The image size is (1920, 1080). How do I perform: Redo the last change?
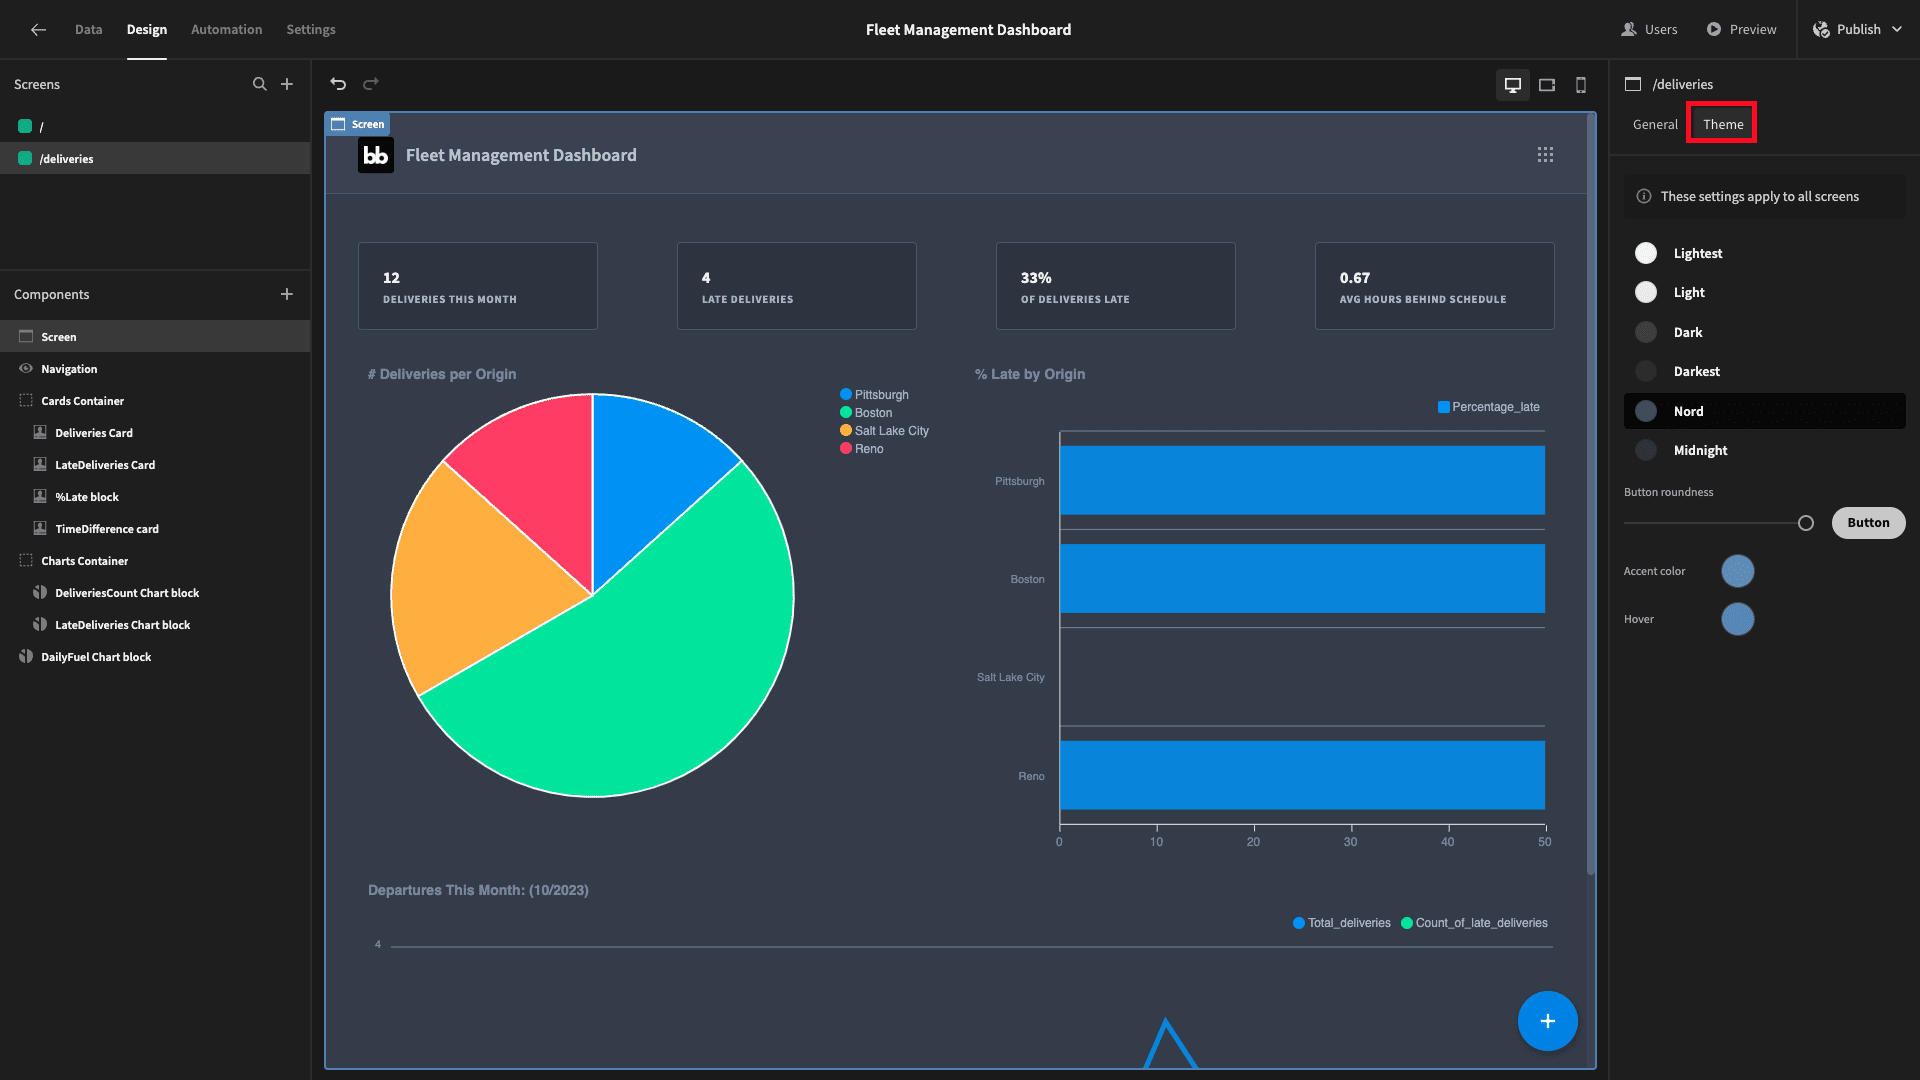click(371, 84)
